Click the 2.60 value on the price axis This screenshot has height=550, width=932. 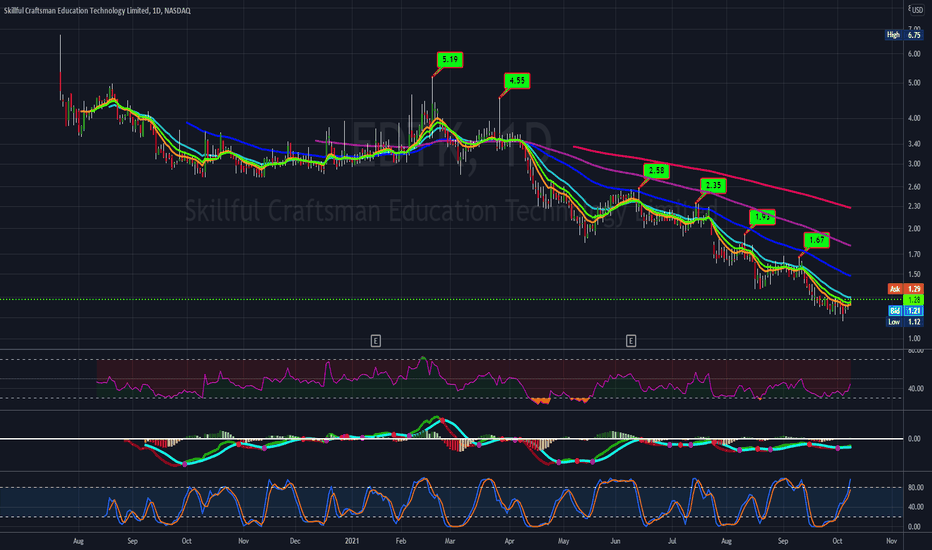(x=914, y=187)
